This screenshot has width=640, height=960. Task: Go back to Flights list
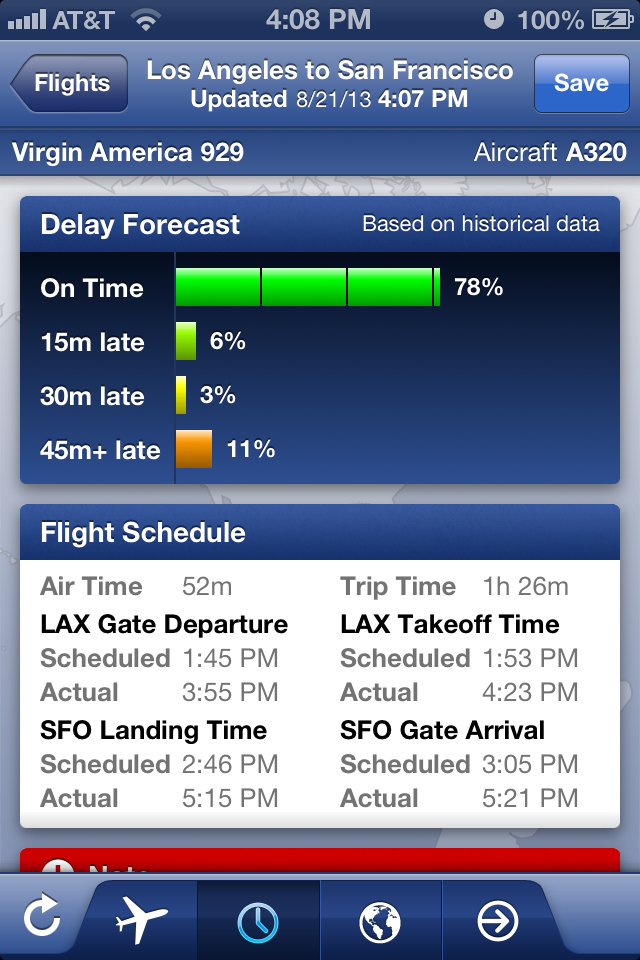click(70, 83)
